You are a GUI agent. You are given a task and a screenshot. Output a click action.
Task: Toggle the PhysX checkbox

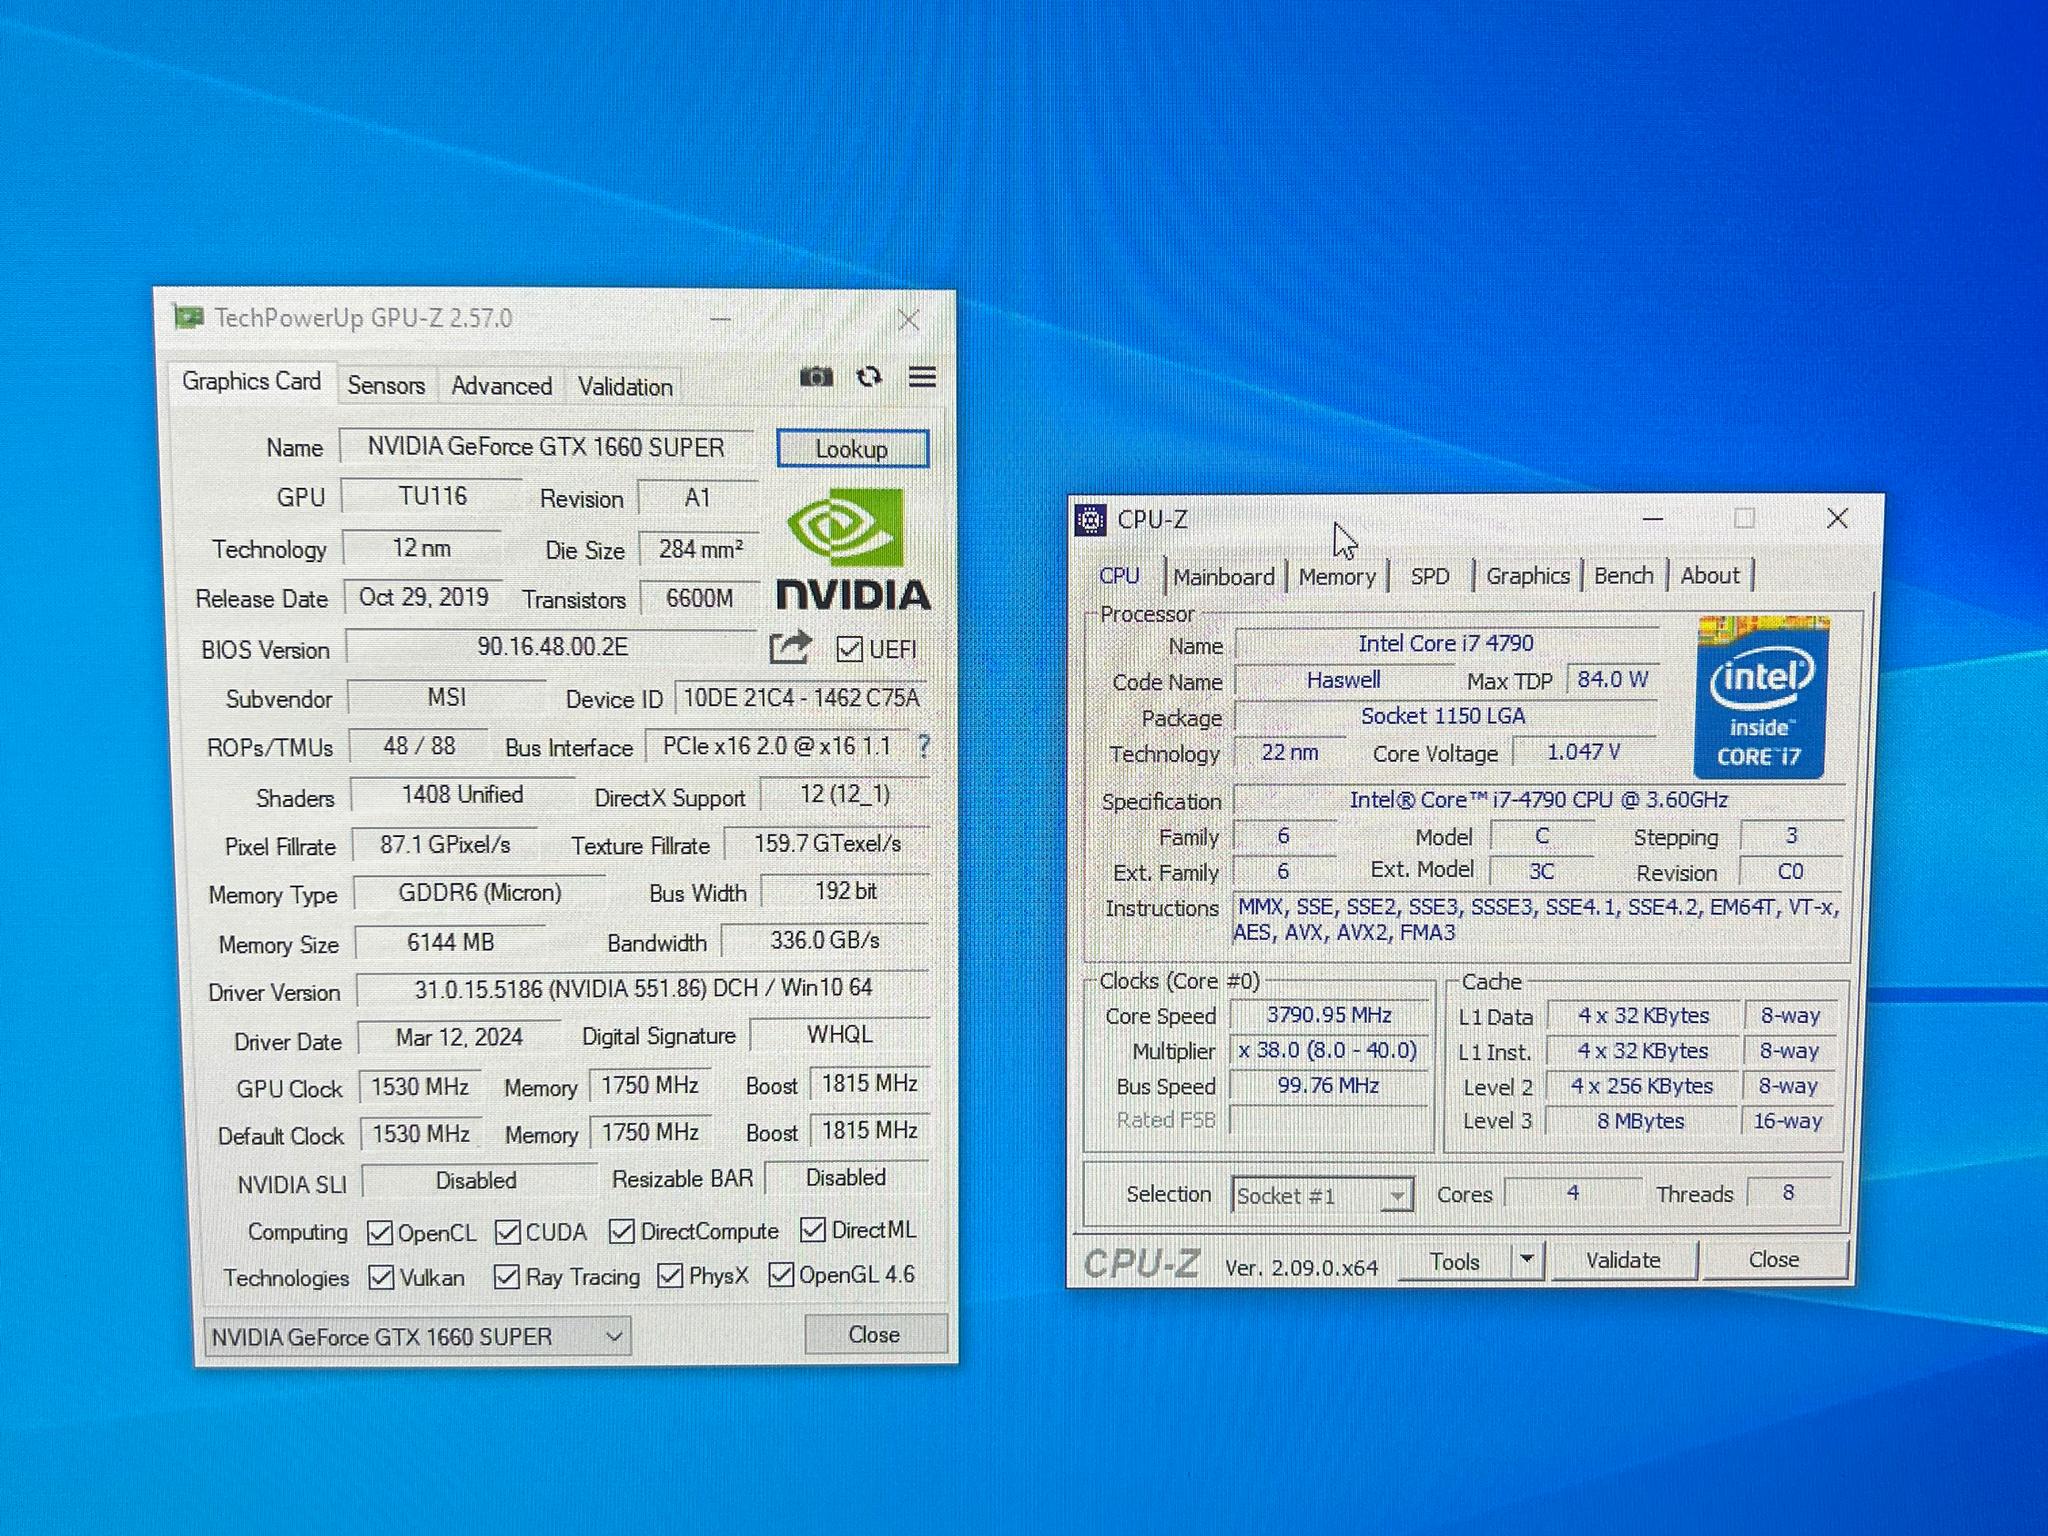(670, 1275)
